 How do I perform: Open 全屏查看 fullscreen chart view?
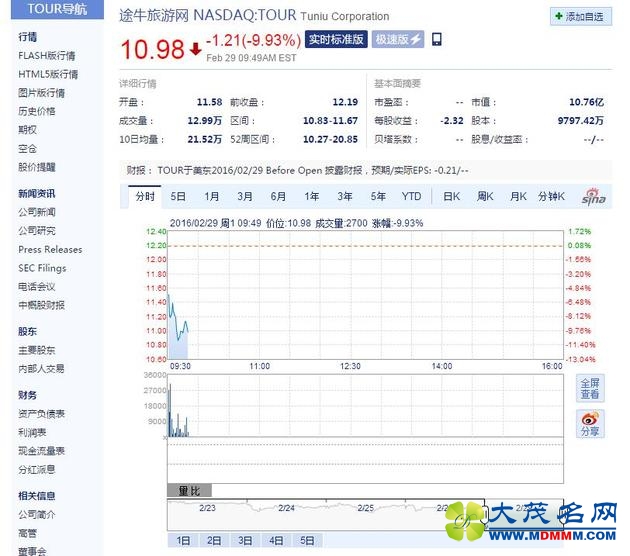tap(590, 388)
